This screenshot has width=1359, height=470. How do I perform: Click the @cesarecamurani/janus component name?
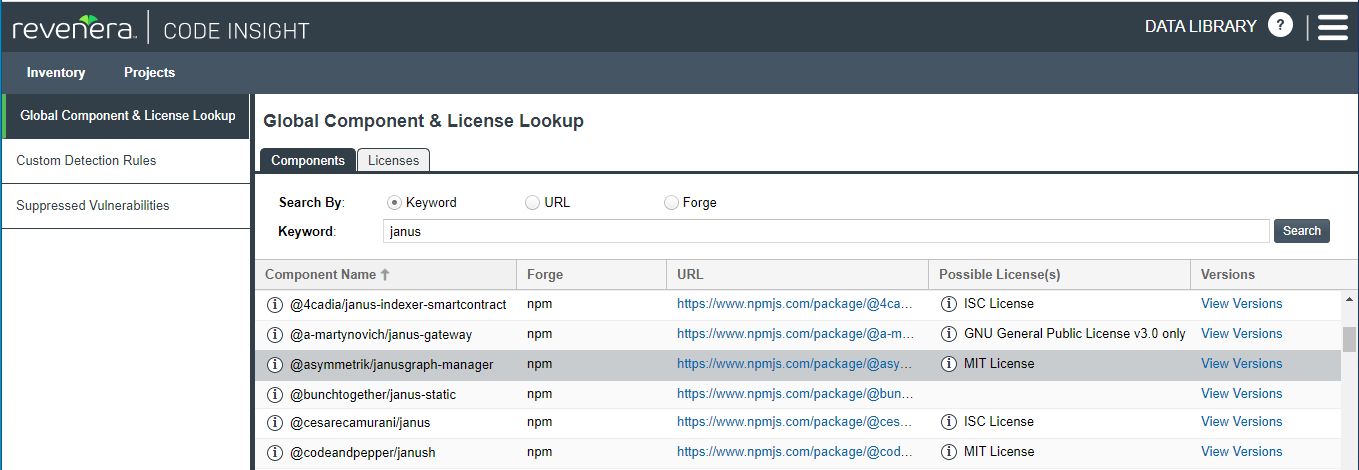click(360, 423)
